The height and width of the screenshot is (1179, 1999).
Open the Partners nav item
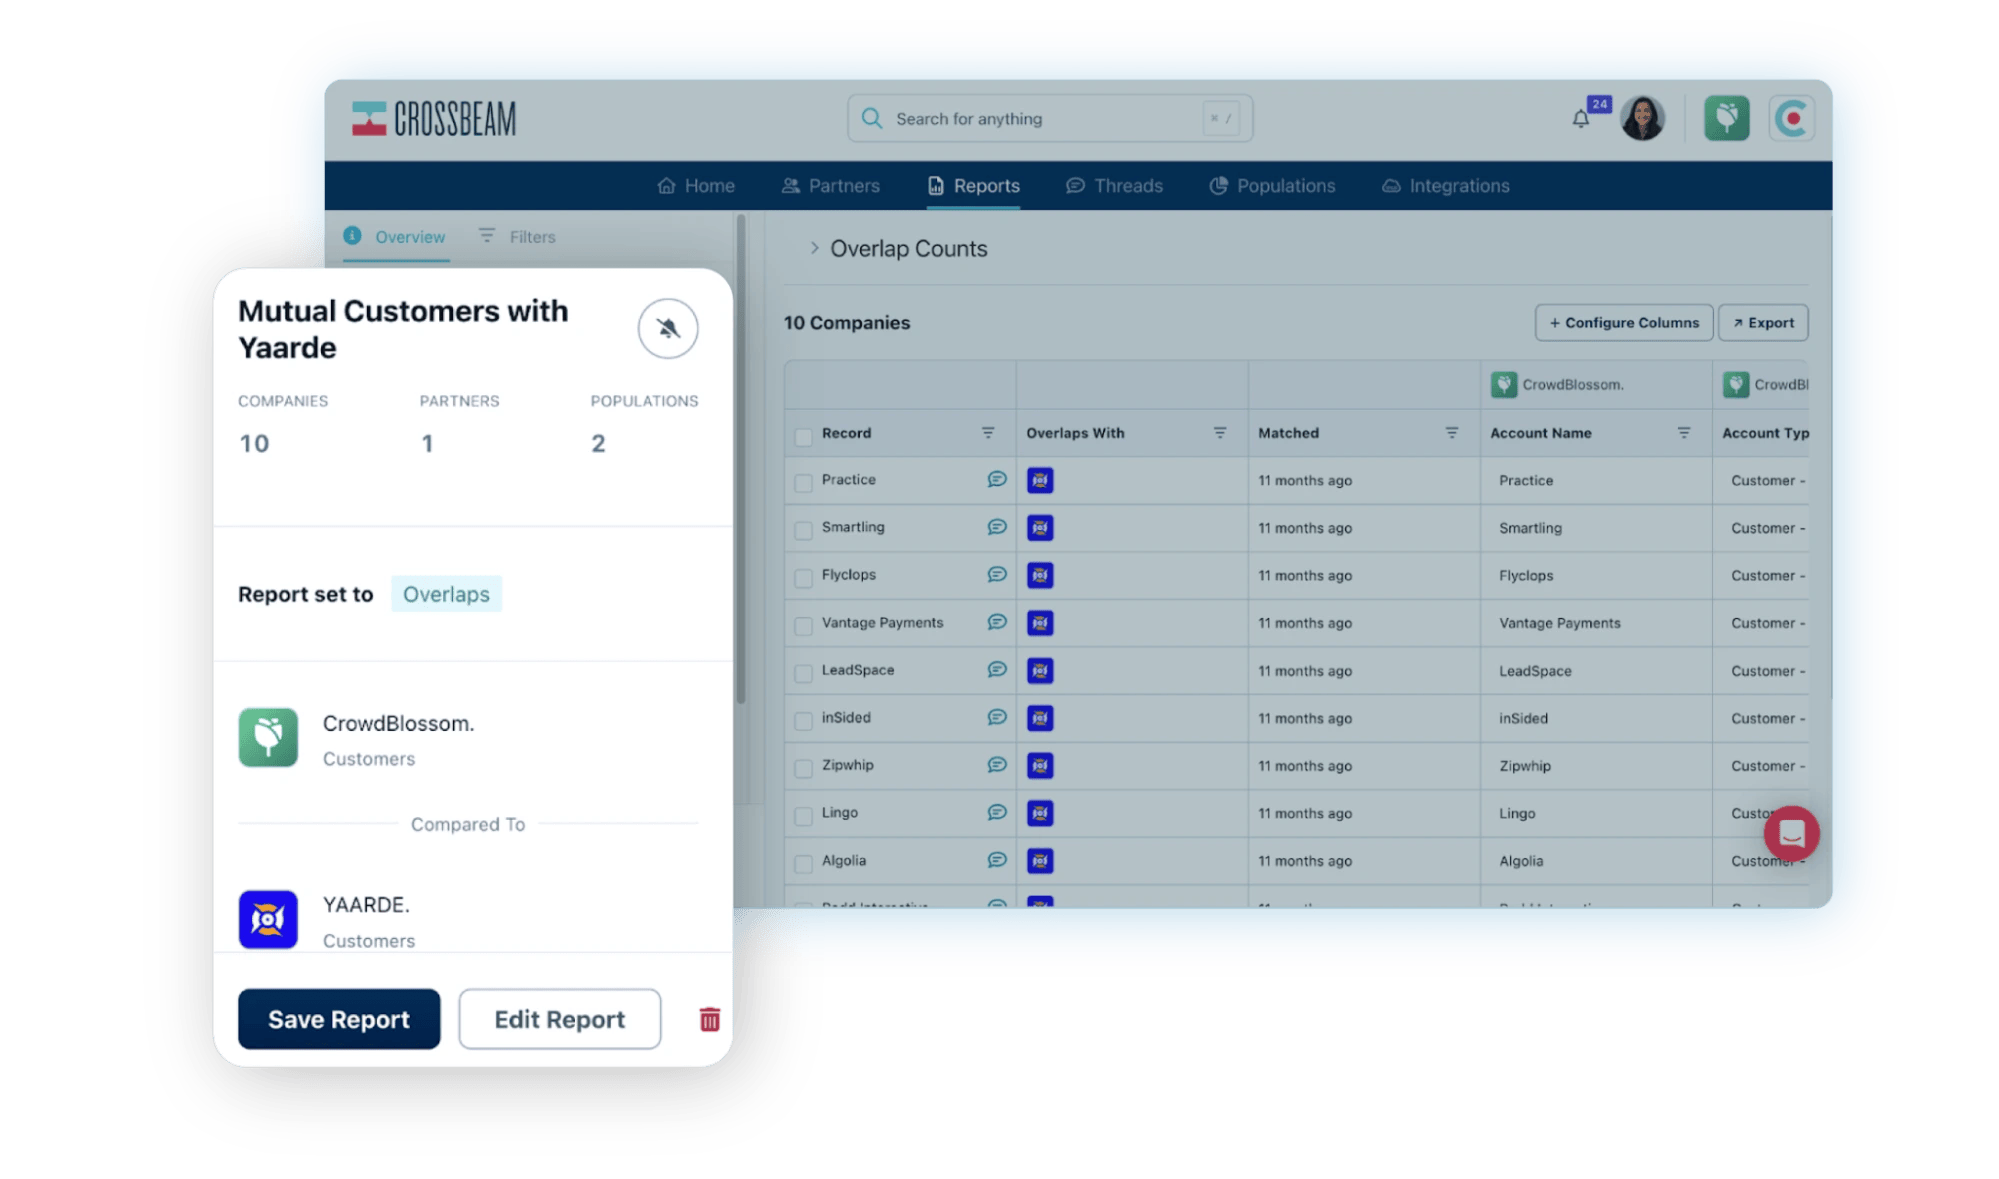(831, 186)
